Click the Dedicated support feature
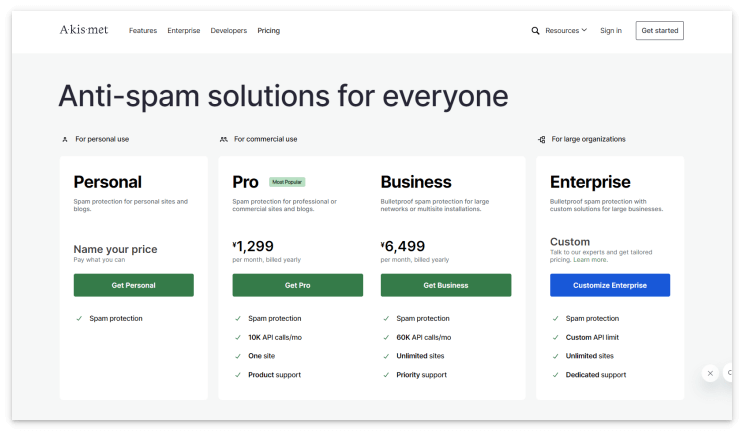 (x=595, y=375)
